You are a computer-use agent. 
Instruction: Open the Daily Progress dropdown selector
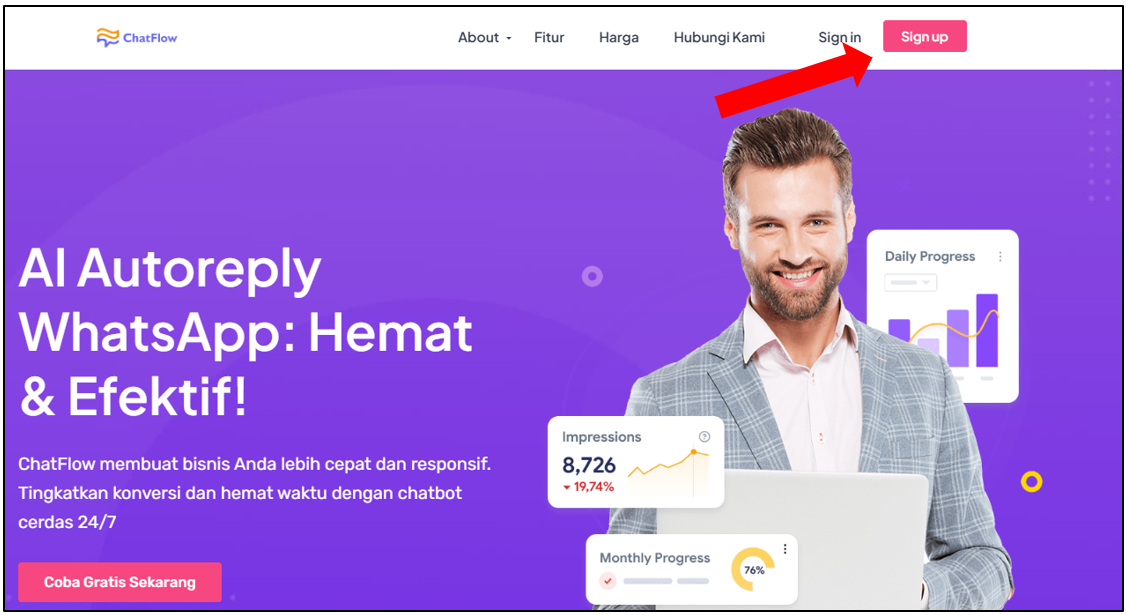910,282
